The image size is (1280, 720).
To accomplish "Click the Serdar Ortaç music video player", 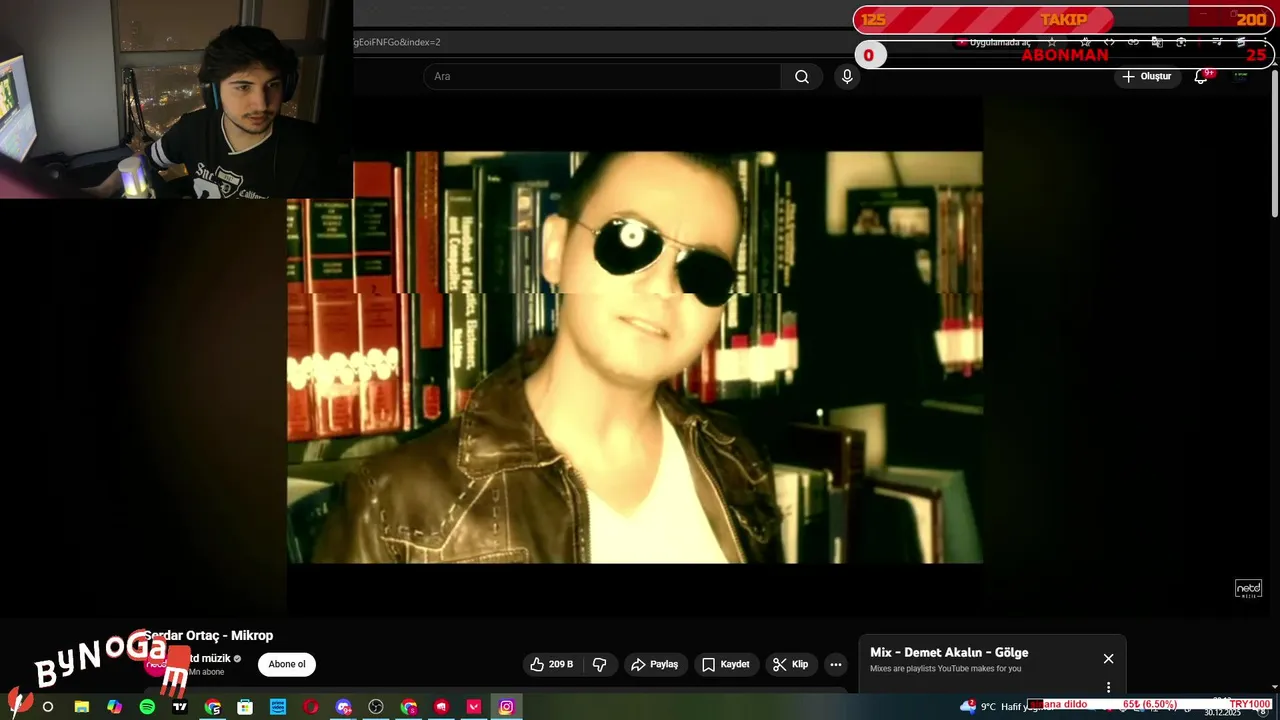I will (x=635, y=357).
